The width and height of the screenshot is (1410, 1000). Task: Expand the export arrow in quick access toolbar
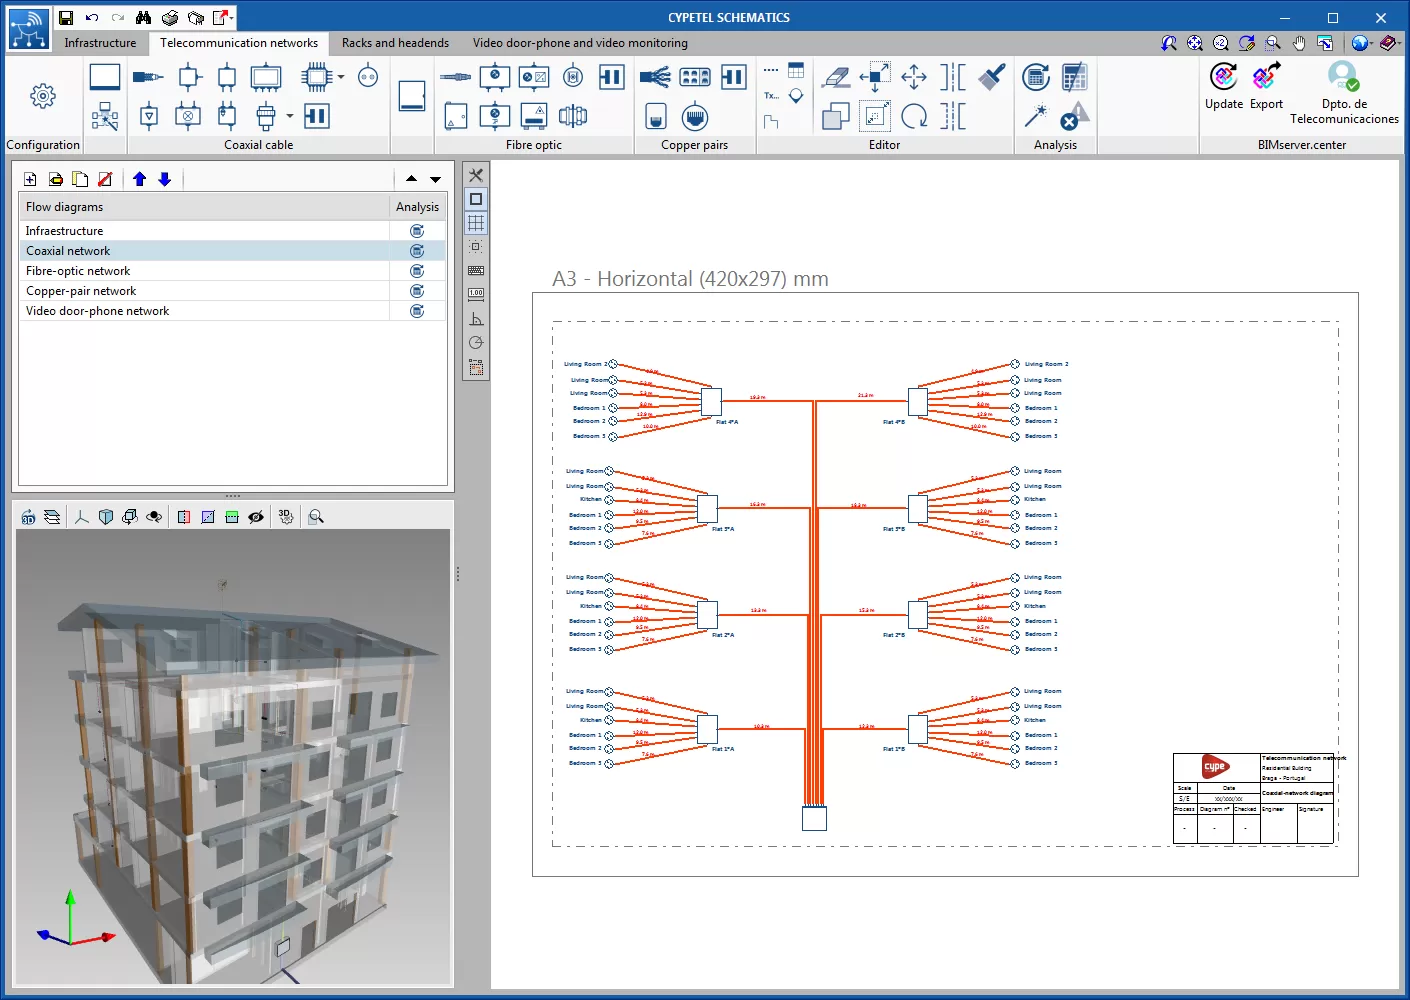(232, 17)
